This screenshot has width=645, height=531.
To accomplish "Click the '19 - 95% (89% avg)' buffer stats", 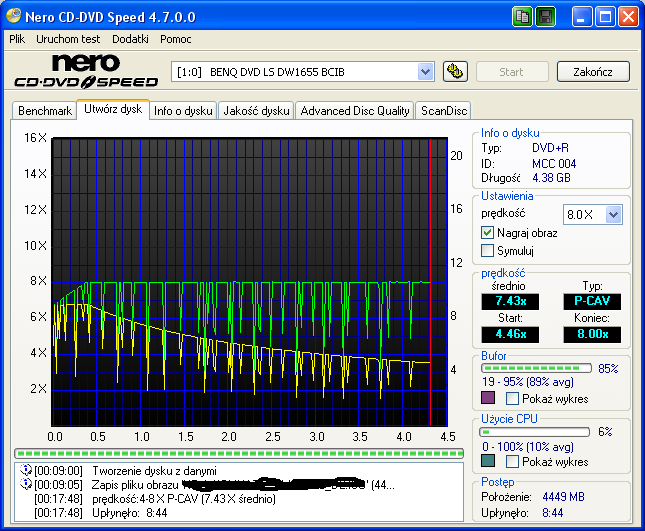I will click(528, 382).
